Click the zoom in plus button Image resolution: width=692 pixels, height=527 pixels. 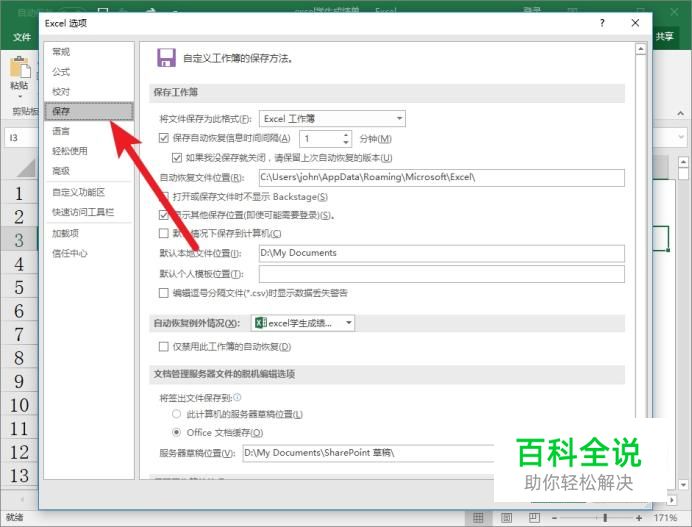tap(639, 517)
